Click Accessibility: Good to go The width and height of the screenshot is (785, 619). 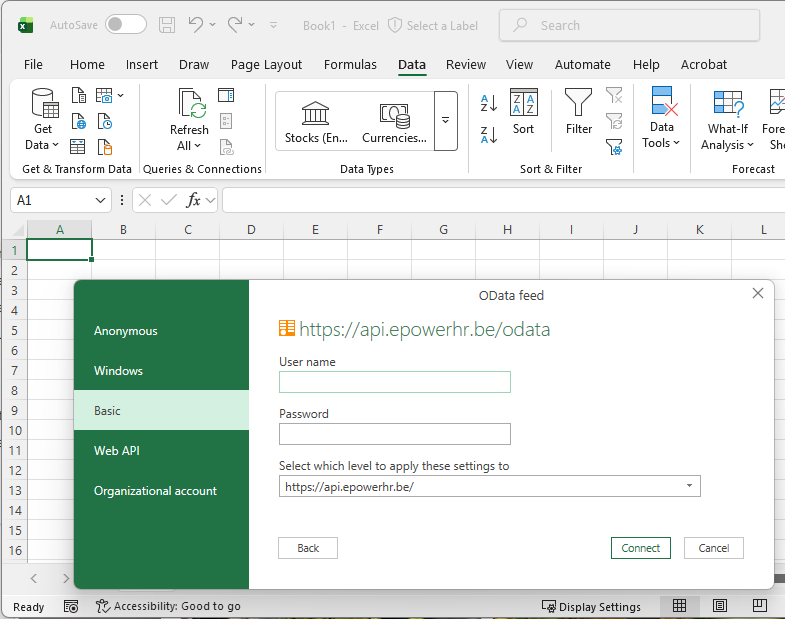click(168, 606)
